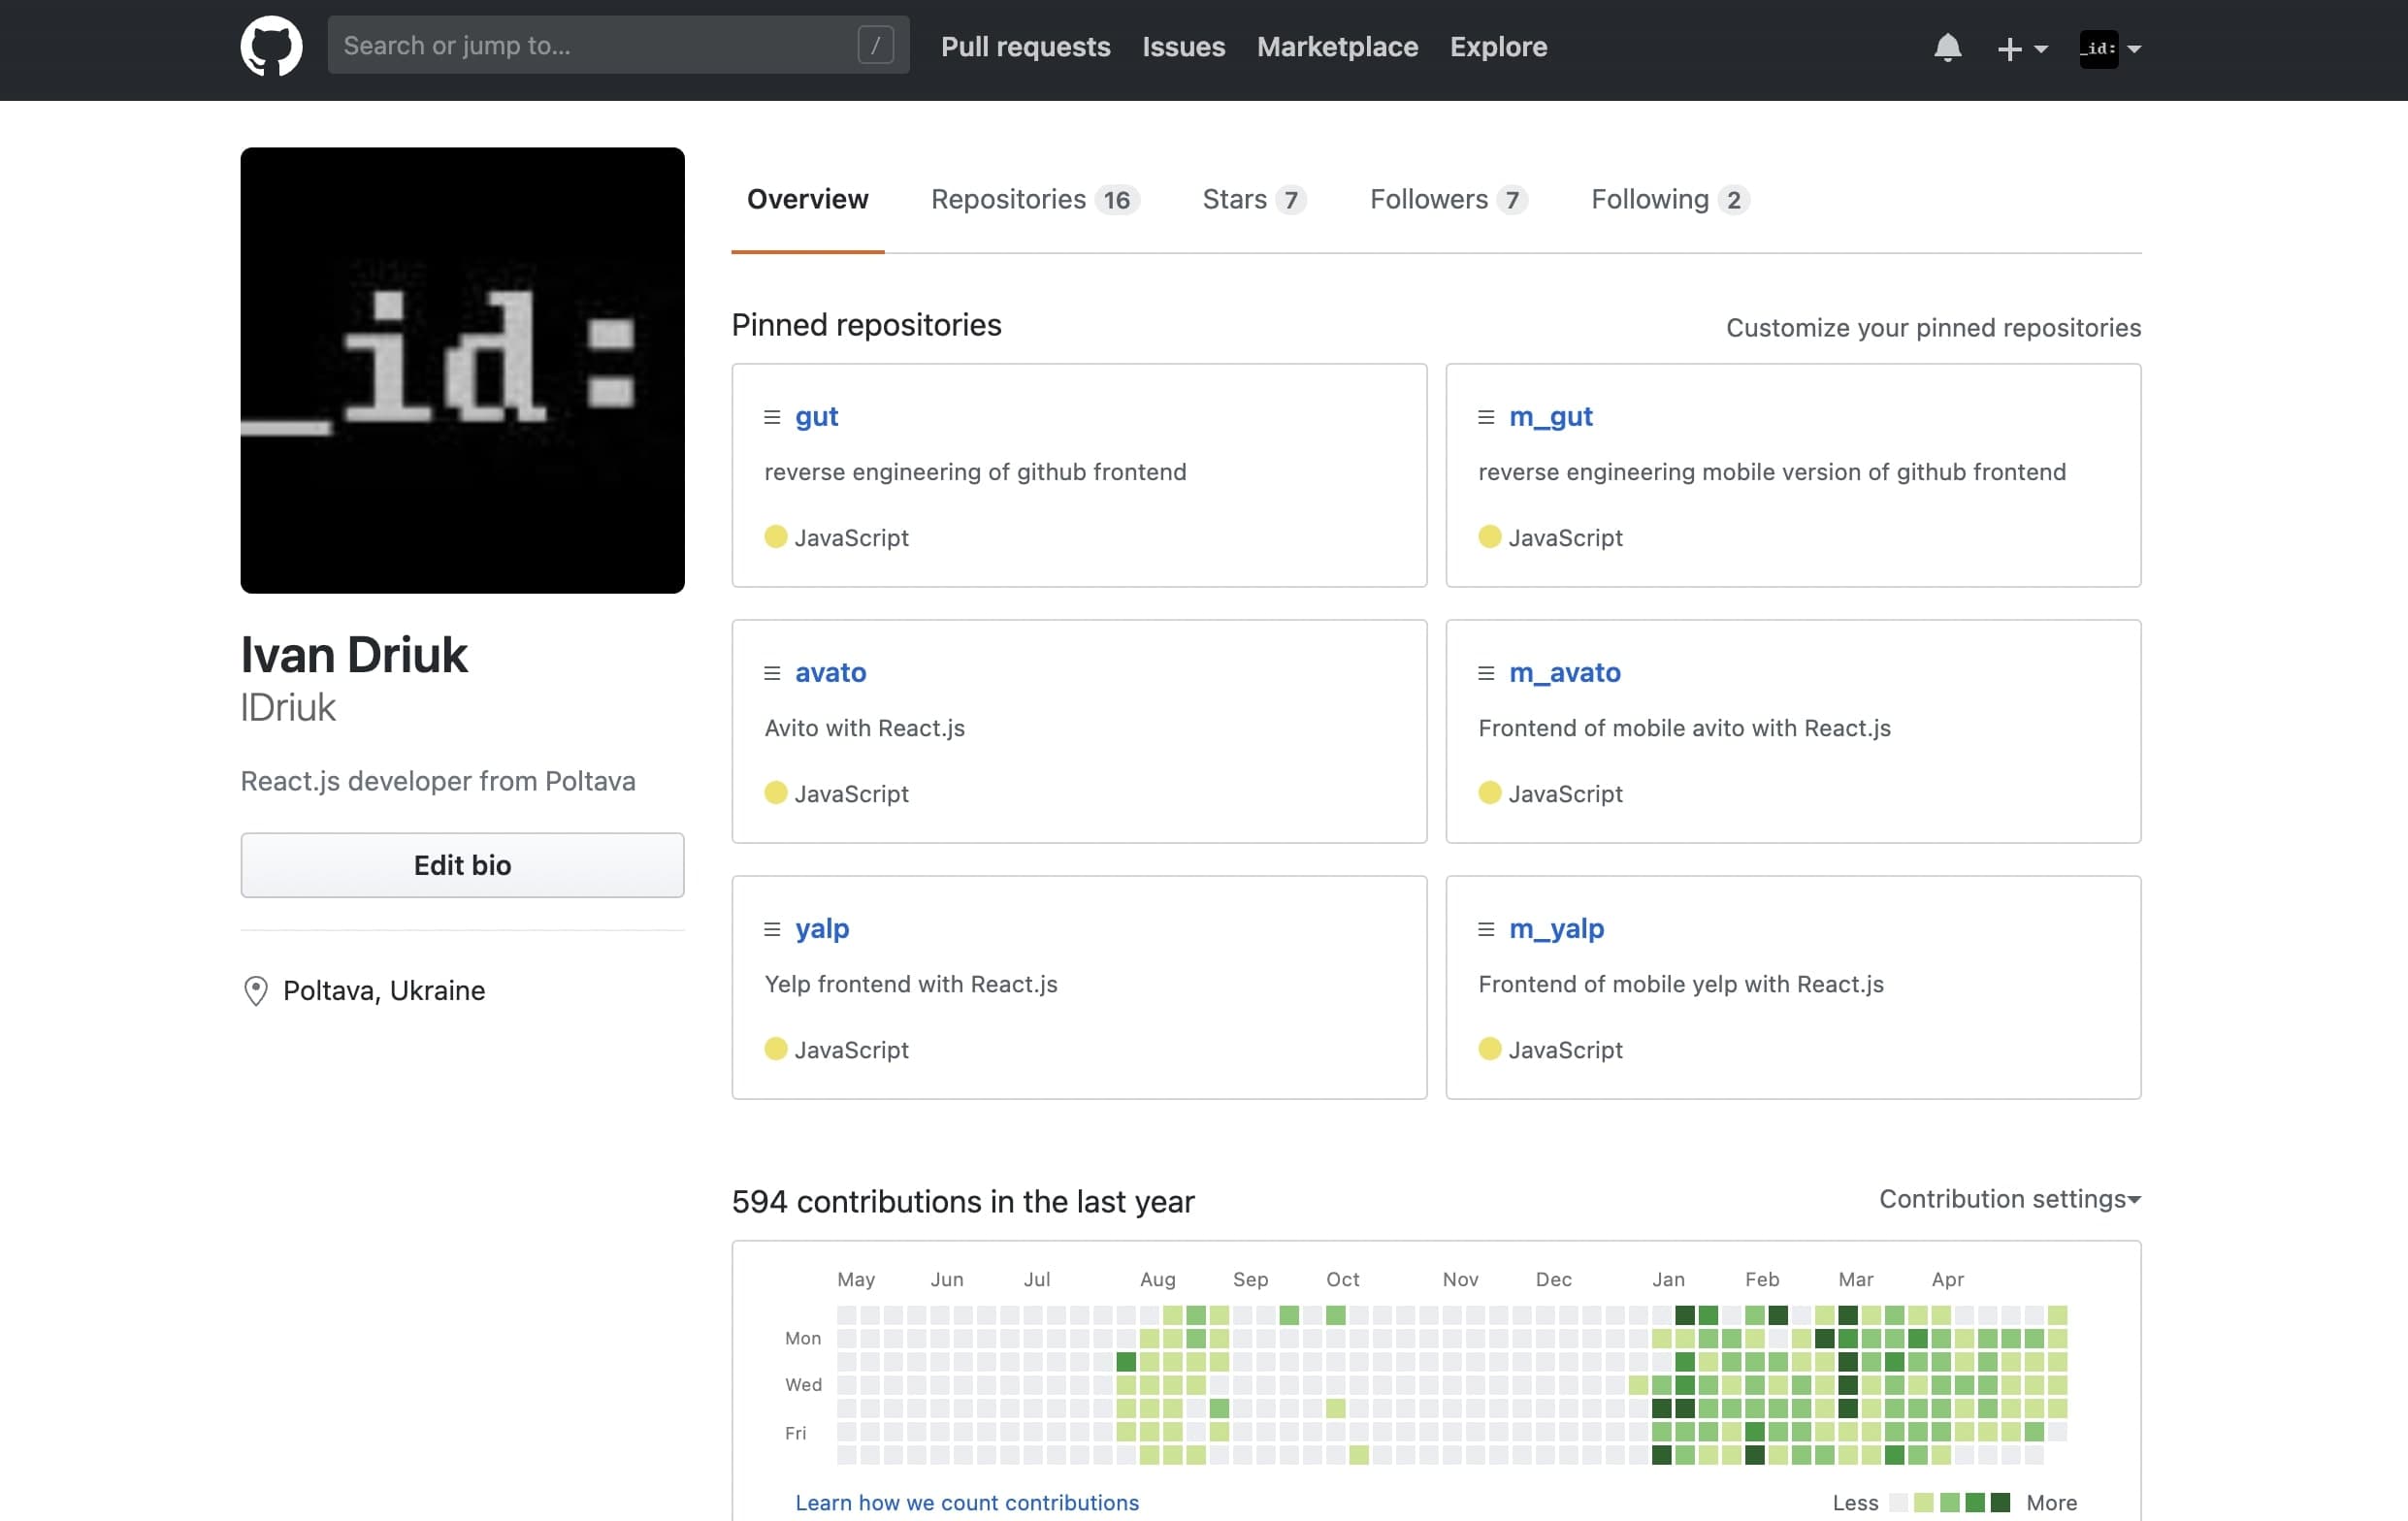Open Learn how we count contributions
Viewport: 2408px width, 1521px height.
click(x=967, y=1502)
